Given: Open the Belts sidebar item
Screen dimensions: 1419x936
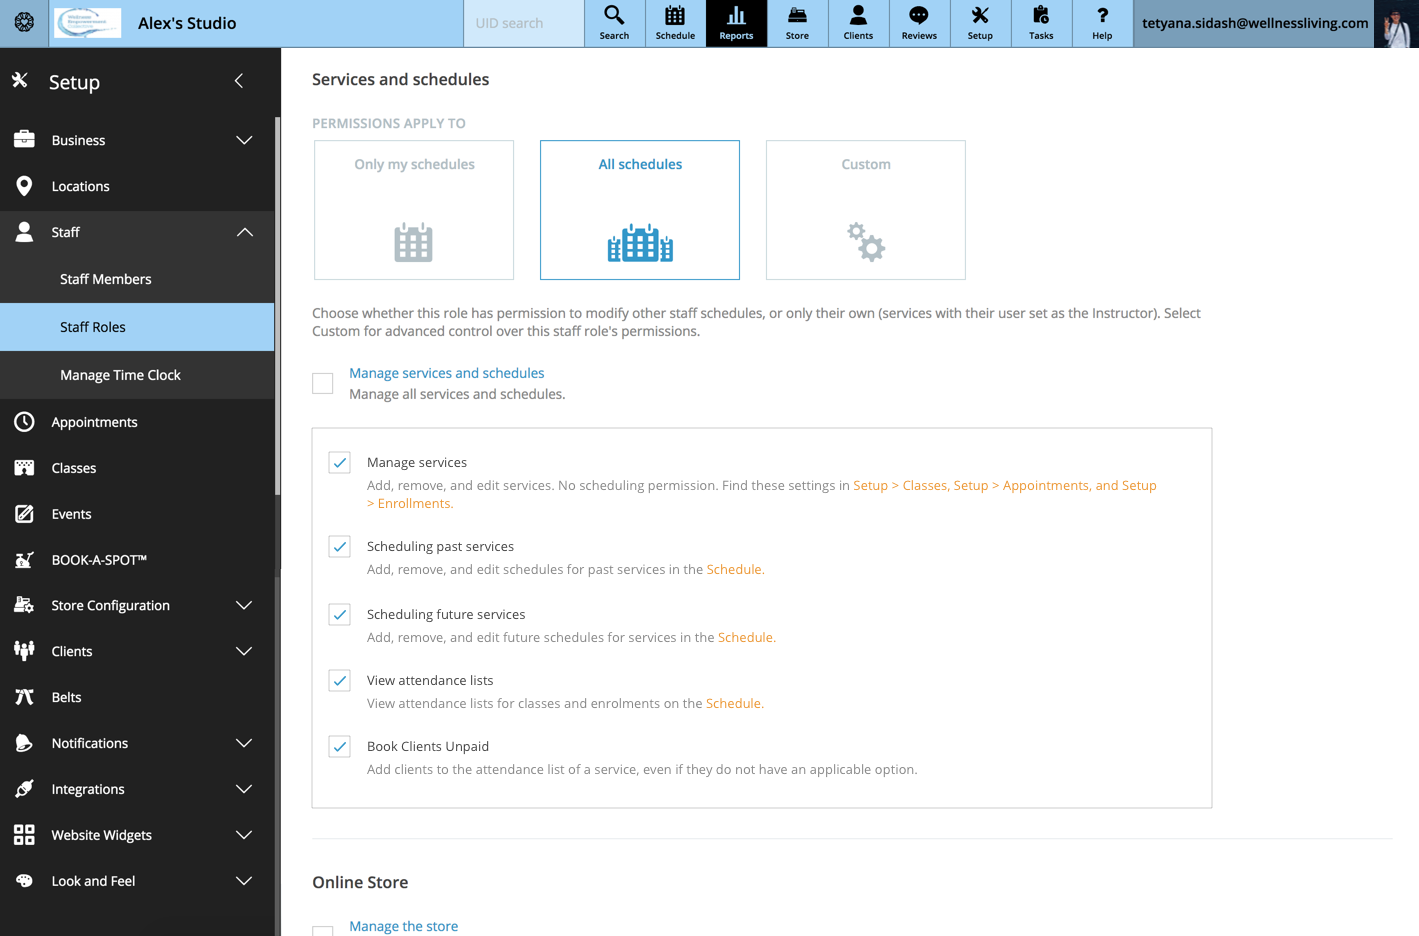Looking at the screenshot, I should coord(137,697).
